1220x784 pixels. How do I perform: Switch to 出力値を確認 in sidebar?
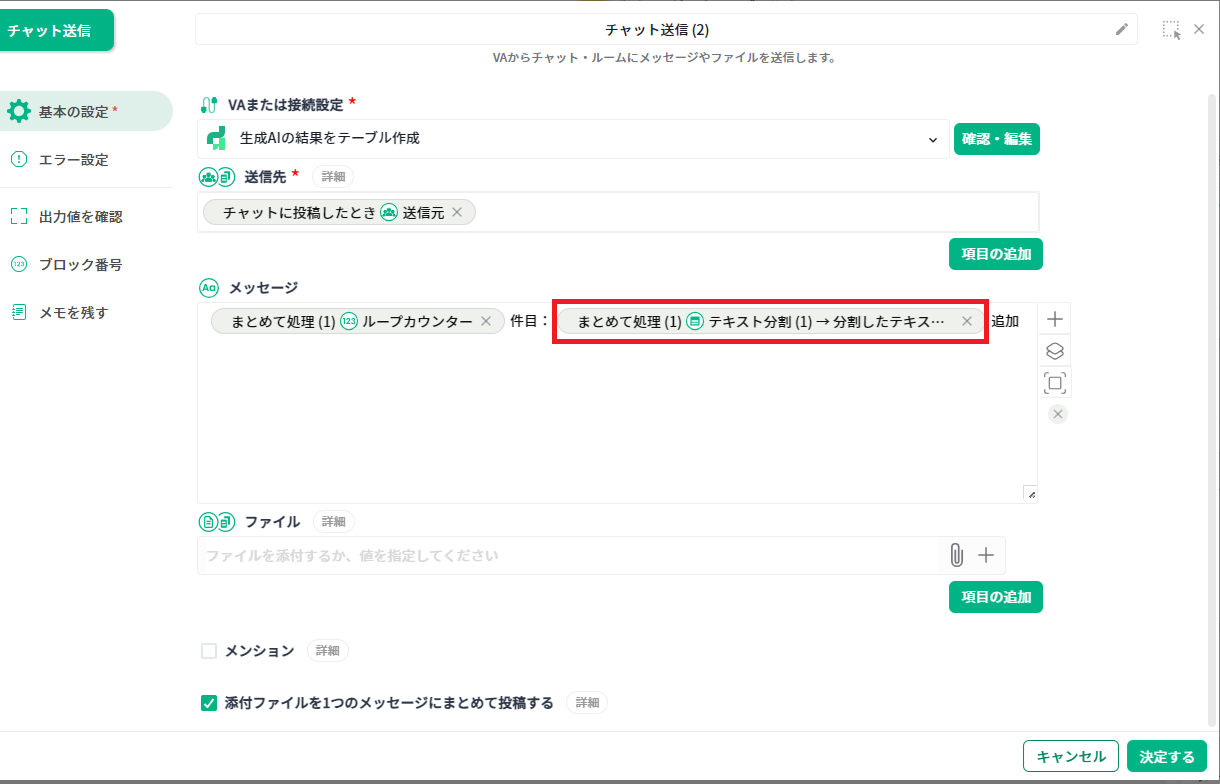click(x=80, y=217)
